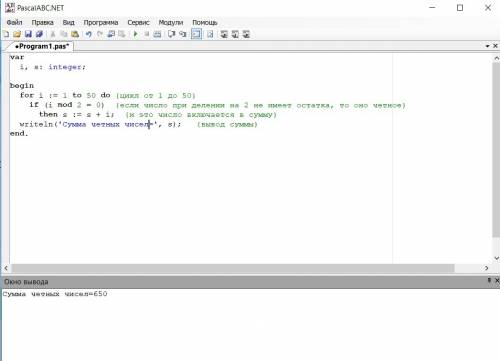Viewport: 500px width, 361px height.
Task: Open the Помощь menu
Action: click(x=205, y=22)
